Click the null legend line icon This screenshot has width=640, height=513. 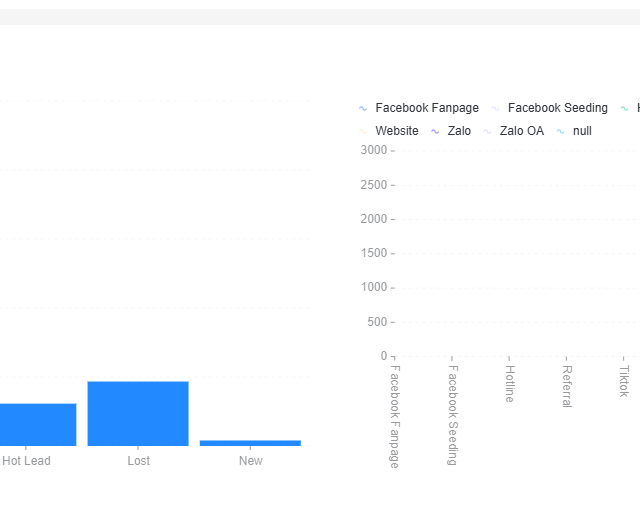561,131
